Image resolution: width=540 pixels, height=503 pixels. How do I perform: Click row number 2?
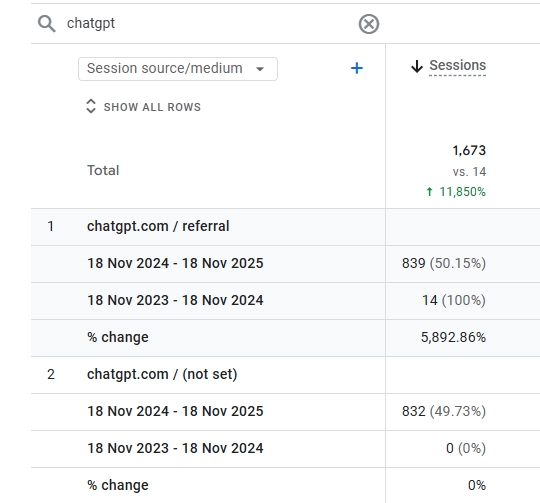pyautogui.click(x=51, y=374)
